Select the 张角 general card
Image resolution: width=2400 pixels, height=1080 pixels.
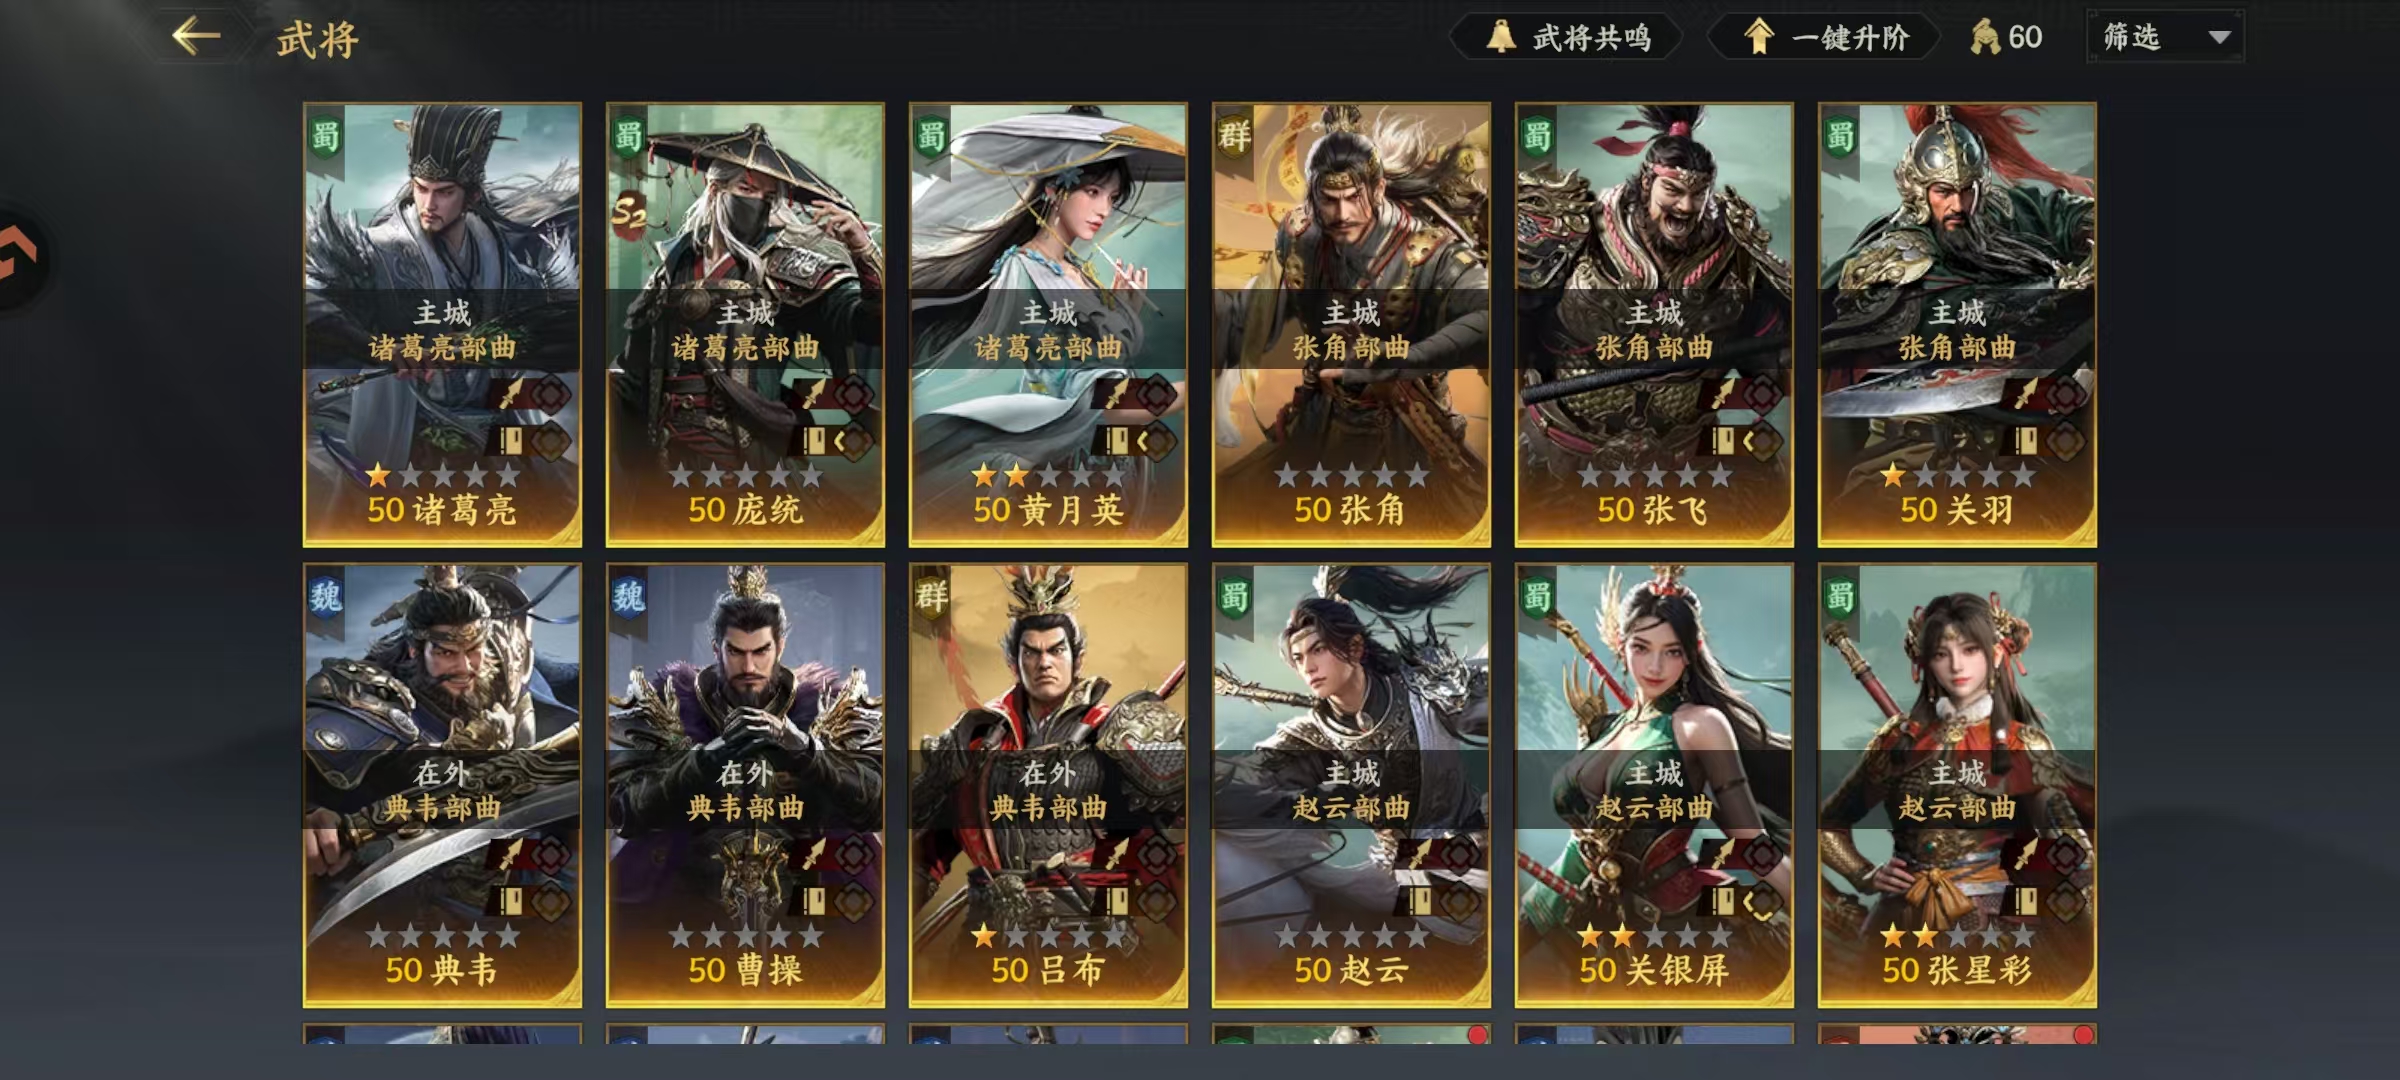coord(1351,324)
